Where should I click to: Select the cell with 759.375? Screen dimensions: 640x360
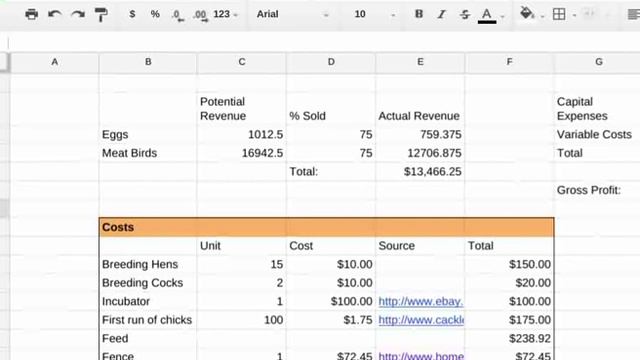tap(420, 135)
